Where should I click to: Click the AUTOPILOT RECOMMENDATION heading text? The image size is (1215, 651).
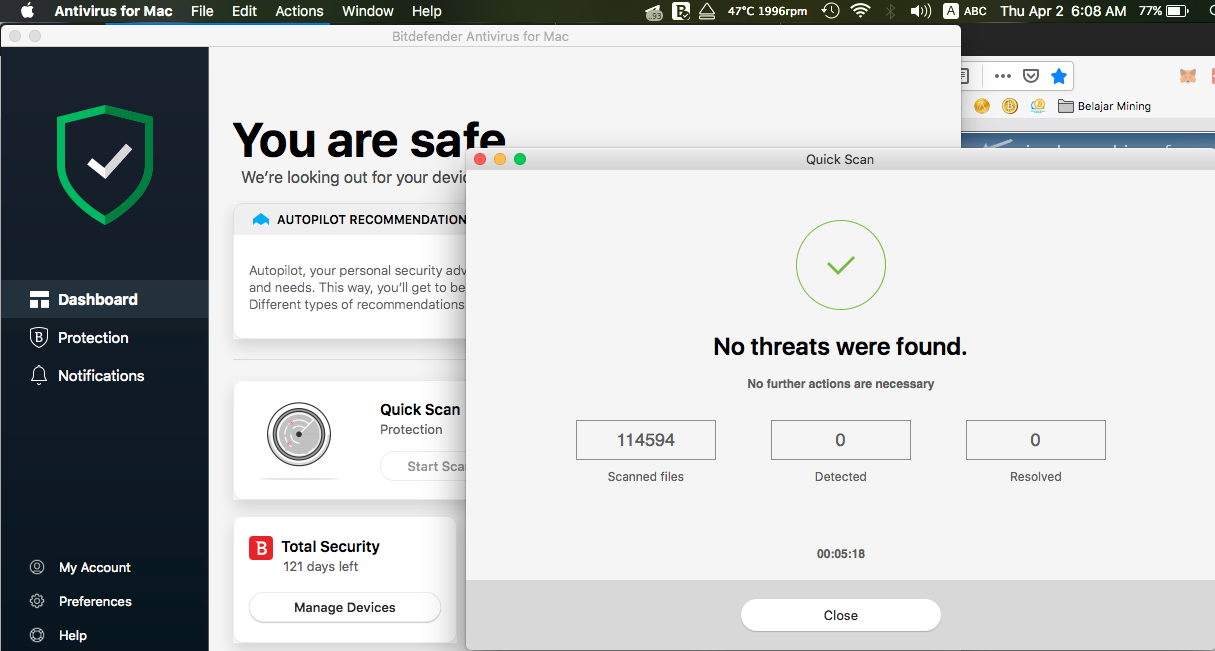pos(371,219)
